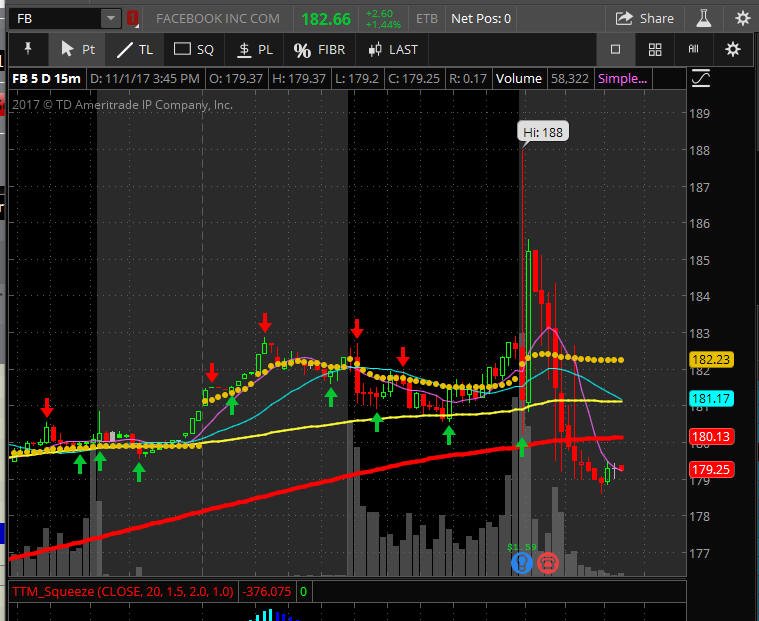The height and width of the screenshot is (621, 759).
Task: Click the Simple moving average study label
Action: [622, 78]
